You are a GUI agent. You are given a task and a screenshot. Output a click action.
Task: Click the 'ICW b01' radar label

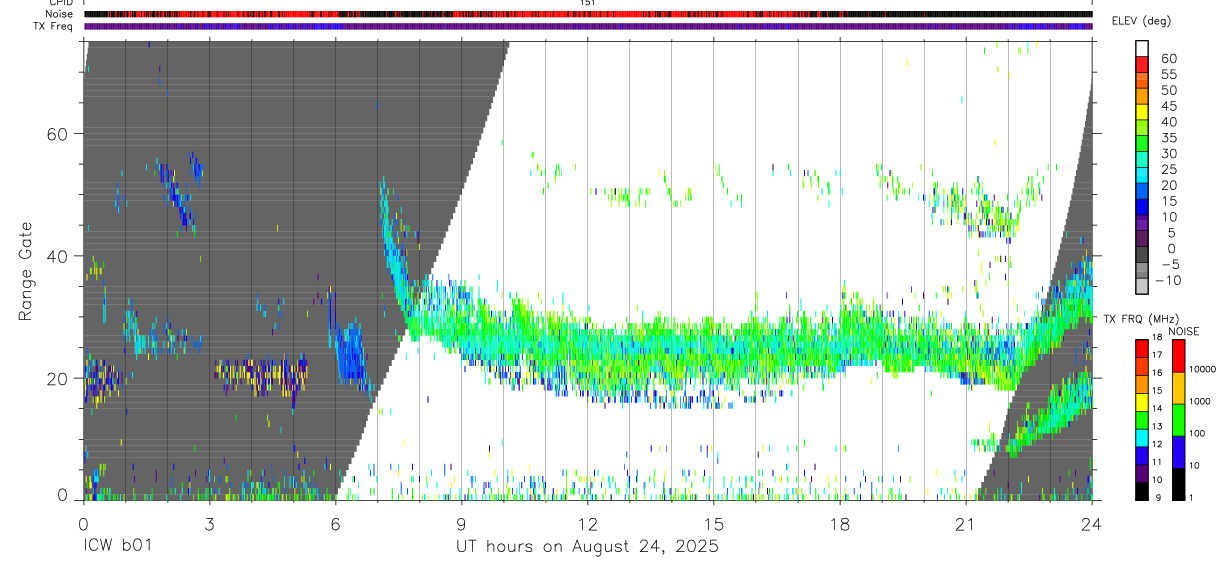pos(118,546)
